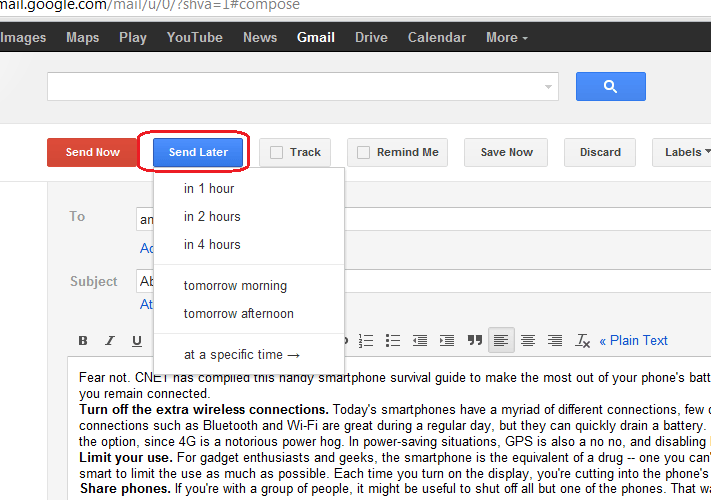Open Maps in the Google bar
The width and height of the screenshot is (711, 500).
83,37
